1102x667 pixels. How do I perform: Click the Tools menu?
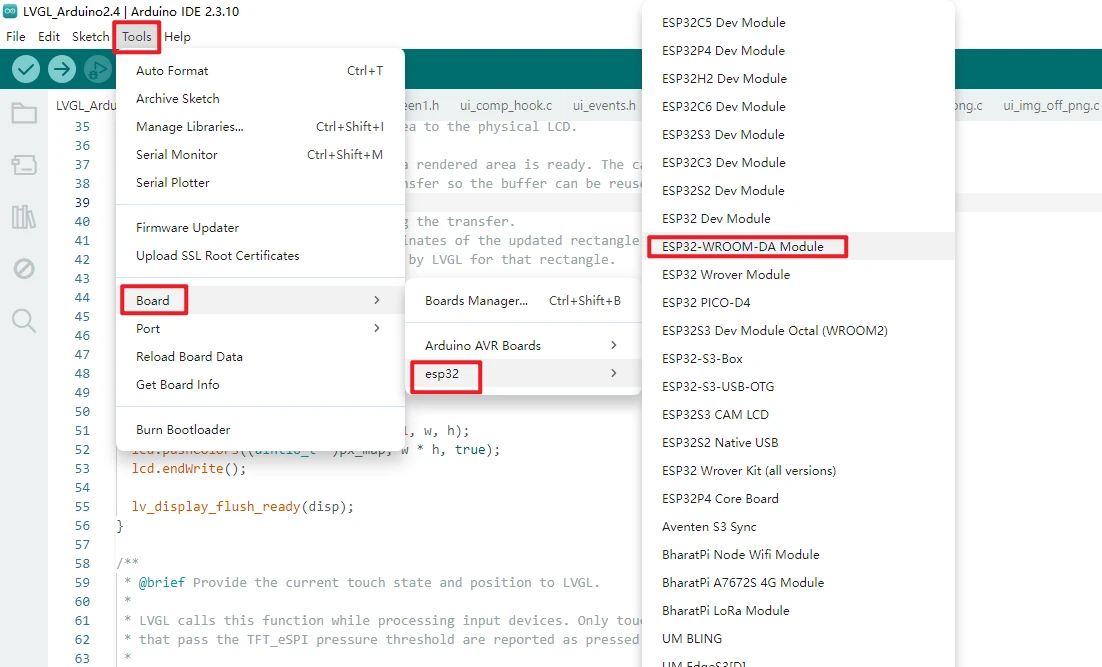coord(136,37)
